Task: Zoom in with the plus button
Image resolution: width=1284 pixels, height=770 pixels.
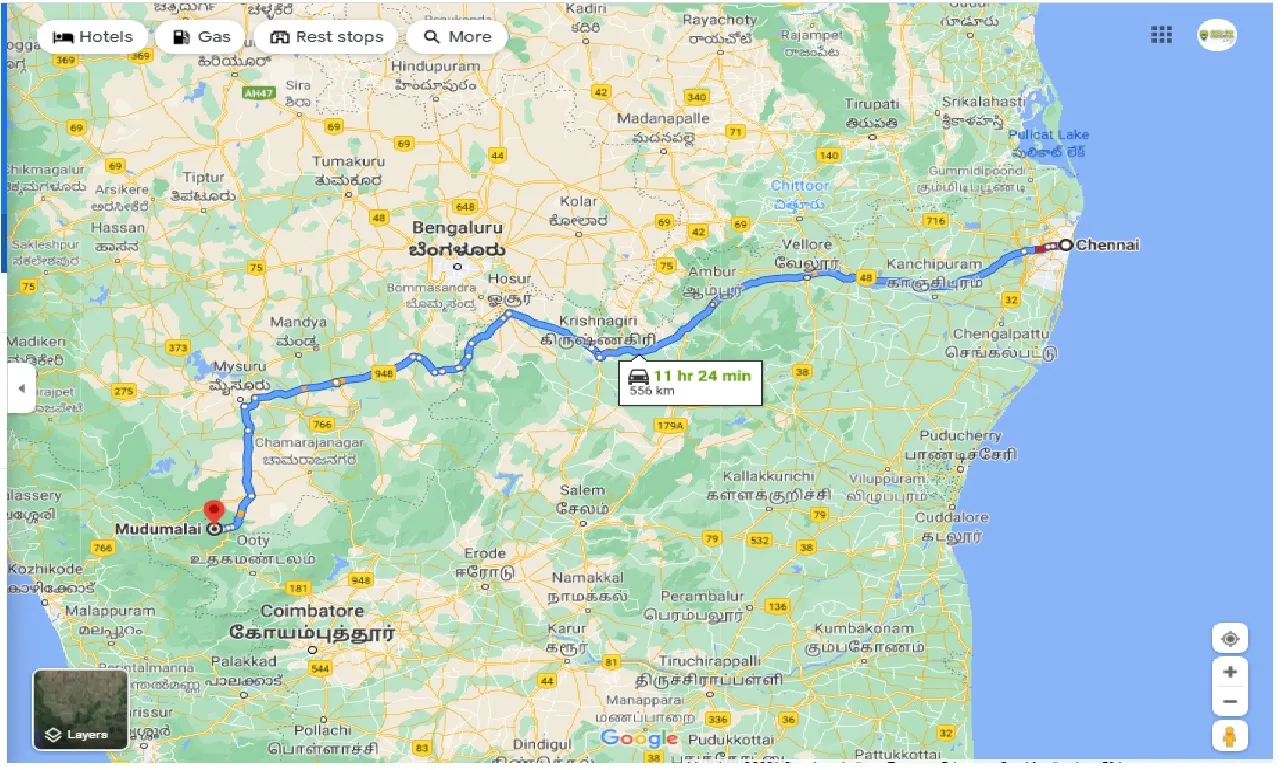Action: pyautogui.click(x=1230, y=672)
